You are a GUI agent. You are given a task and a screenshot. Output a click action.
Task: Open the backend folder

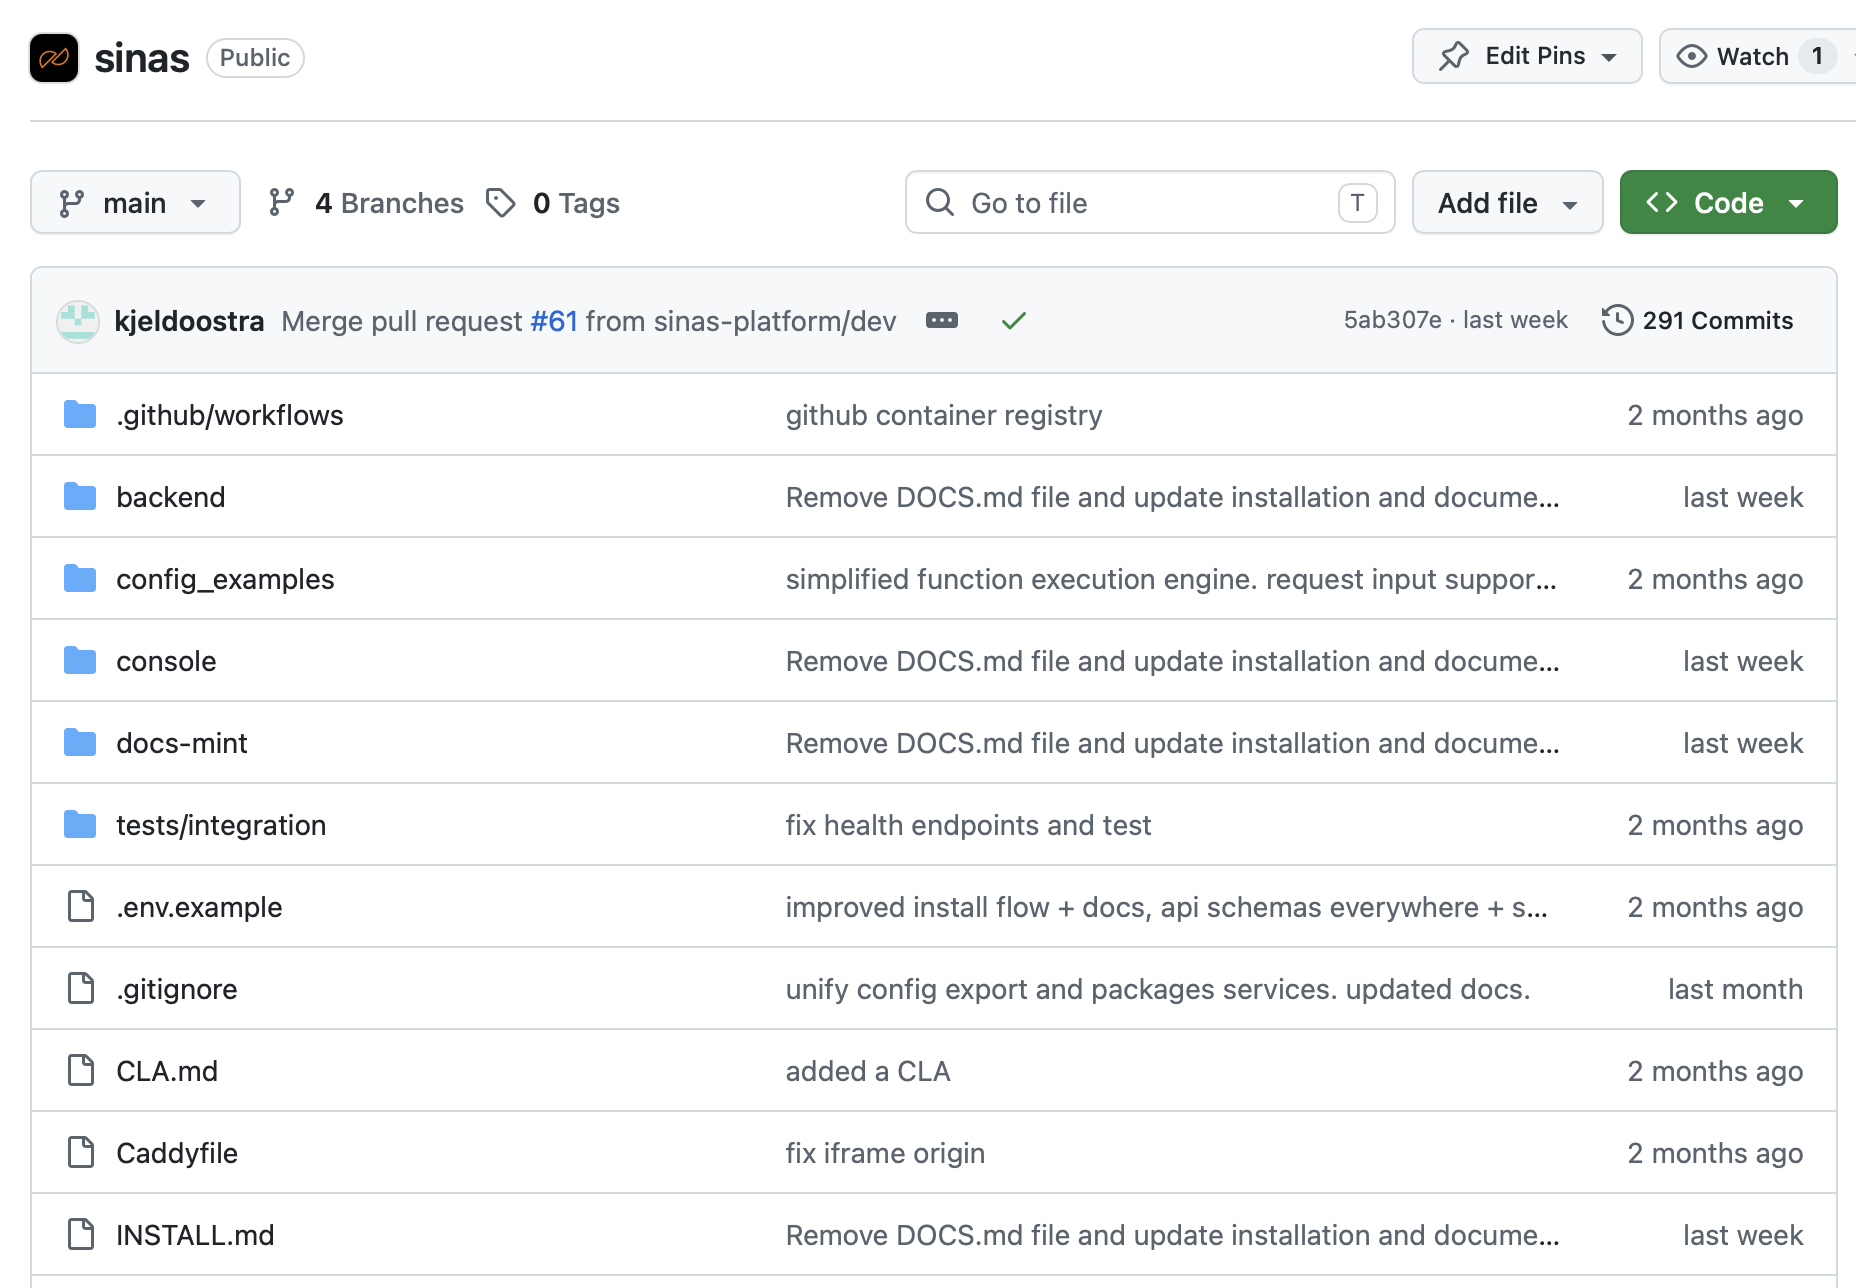171,497
